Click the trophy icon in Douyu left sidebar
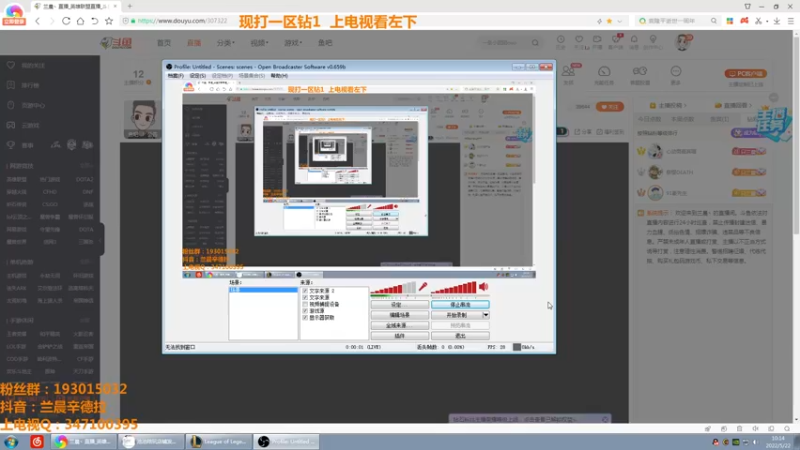Viewport: 800px width, 450px height. pos(11,145)
